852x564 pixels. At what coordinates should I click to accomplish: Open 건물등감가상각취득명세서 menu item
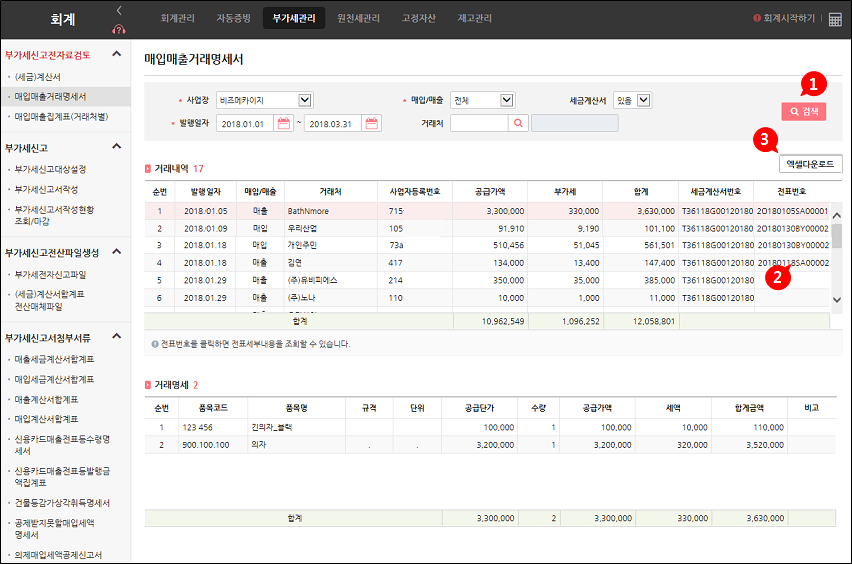pos(62,503)
